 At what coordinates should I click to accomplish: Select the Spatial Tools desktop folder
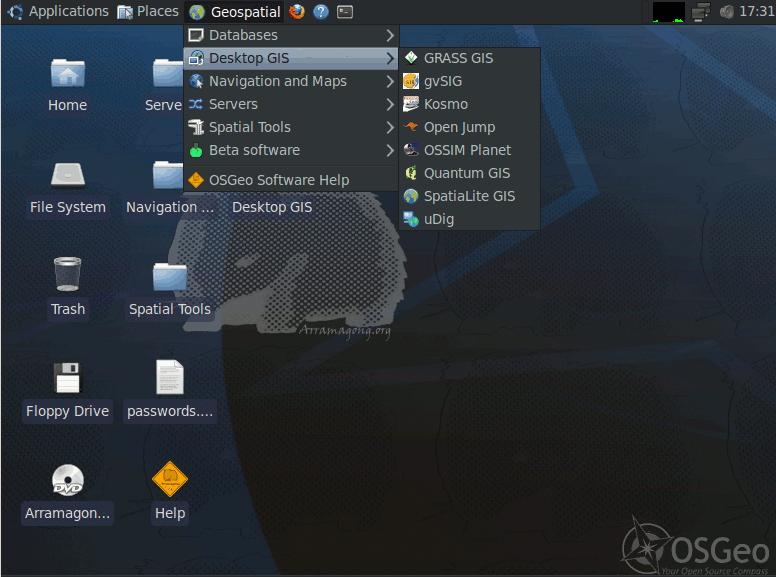(x=170, y=277)
